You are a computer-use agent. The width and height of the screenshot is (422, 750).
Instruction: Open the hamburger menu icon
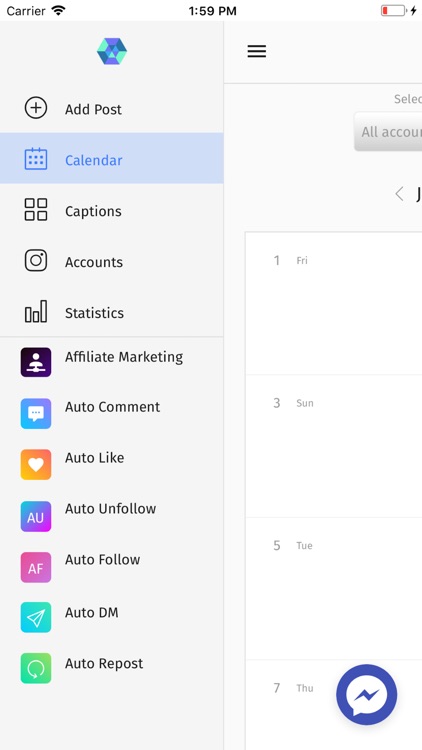(x=256, y=51)
